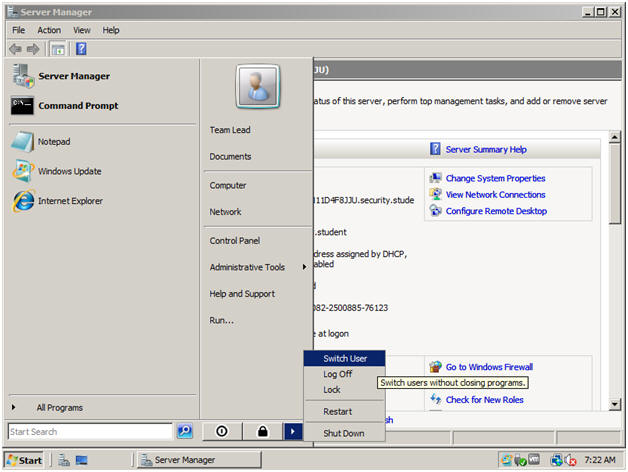The image size is (628, 472).
Task: Click the scrollbar down arrow
Action: tap(614, 404)
